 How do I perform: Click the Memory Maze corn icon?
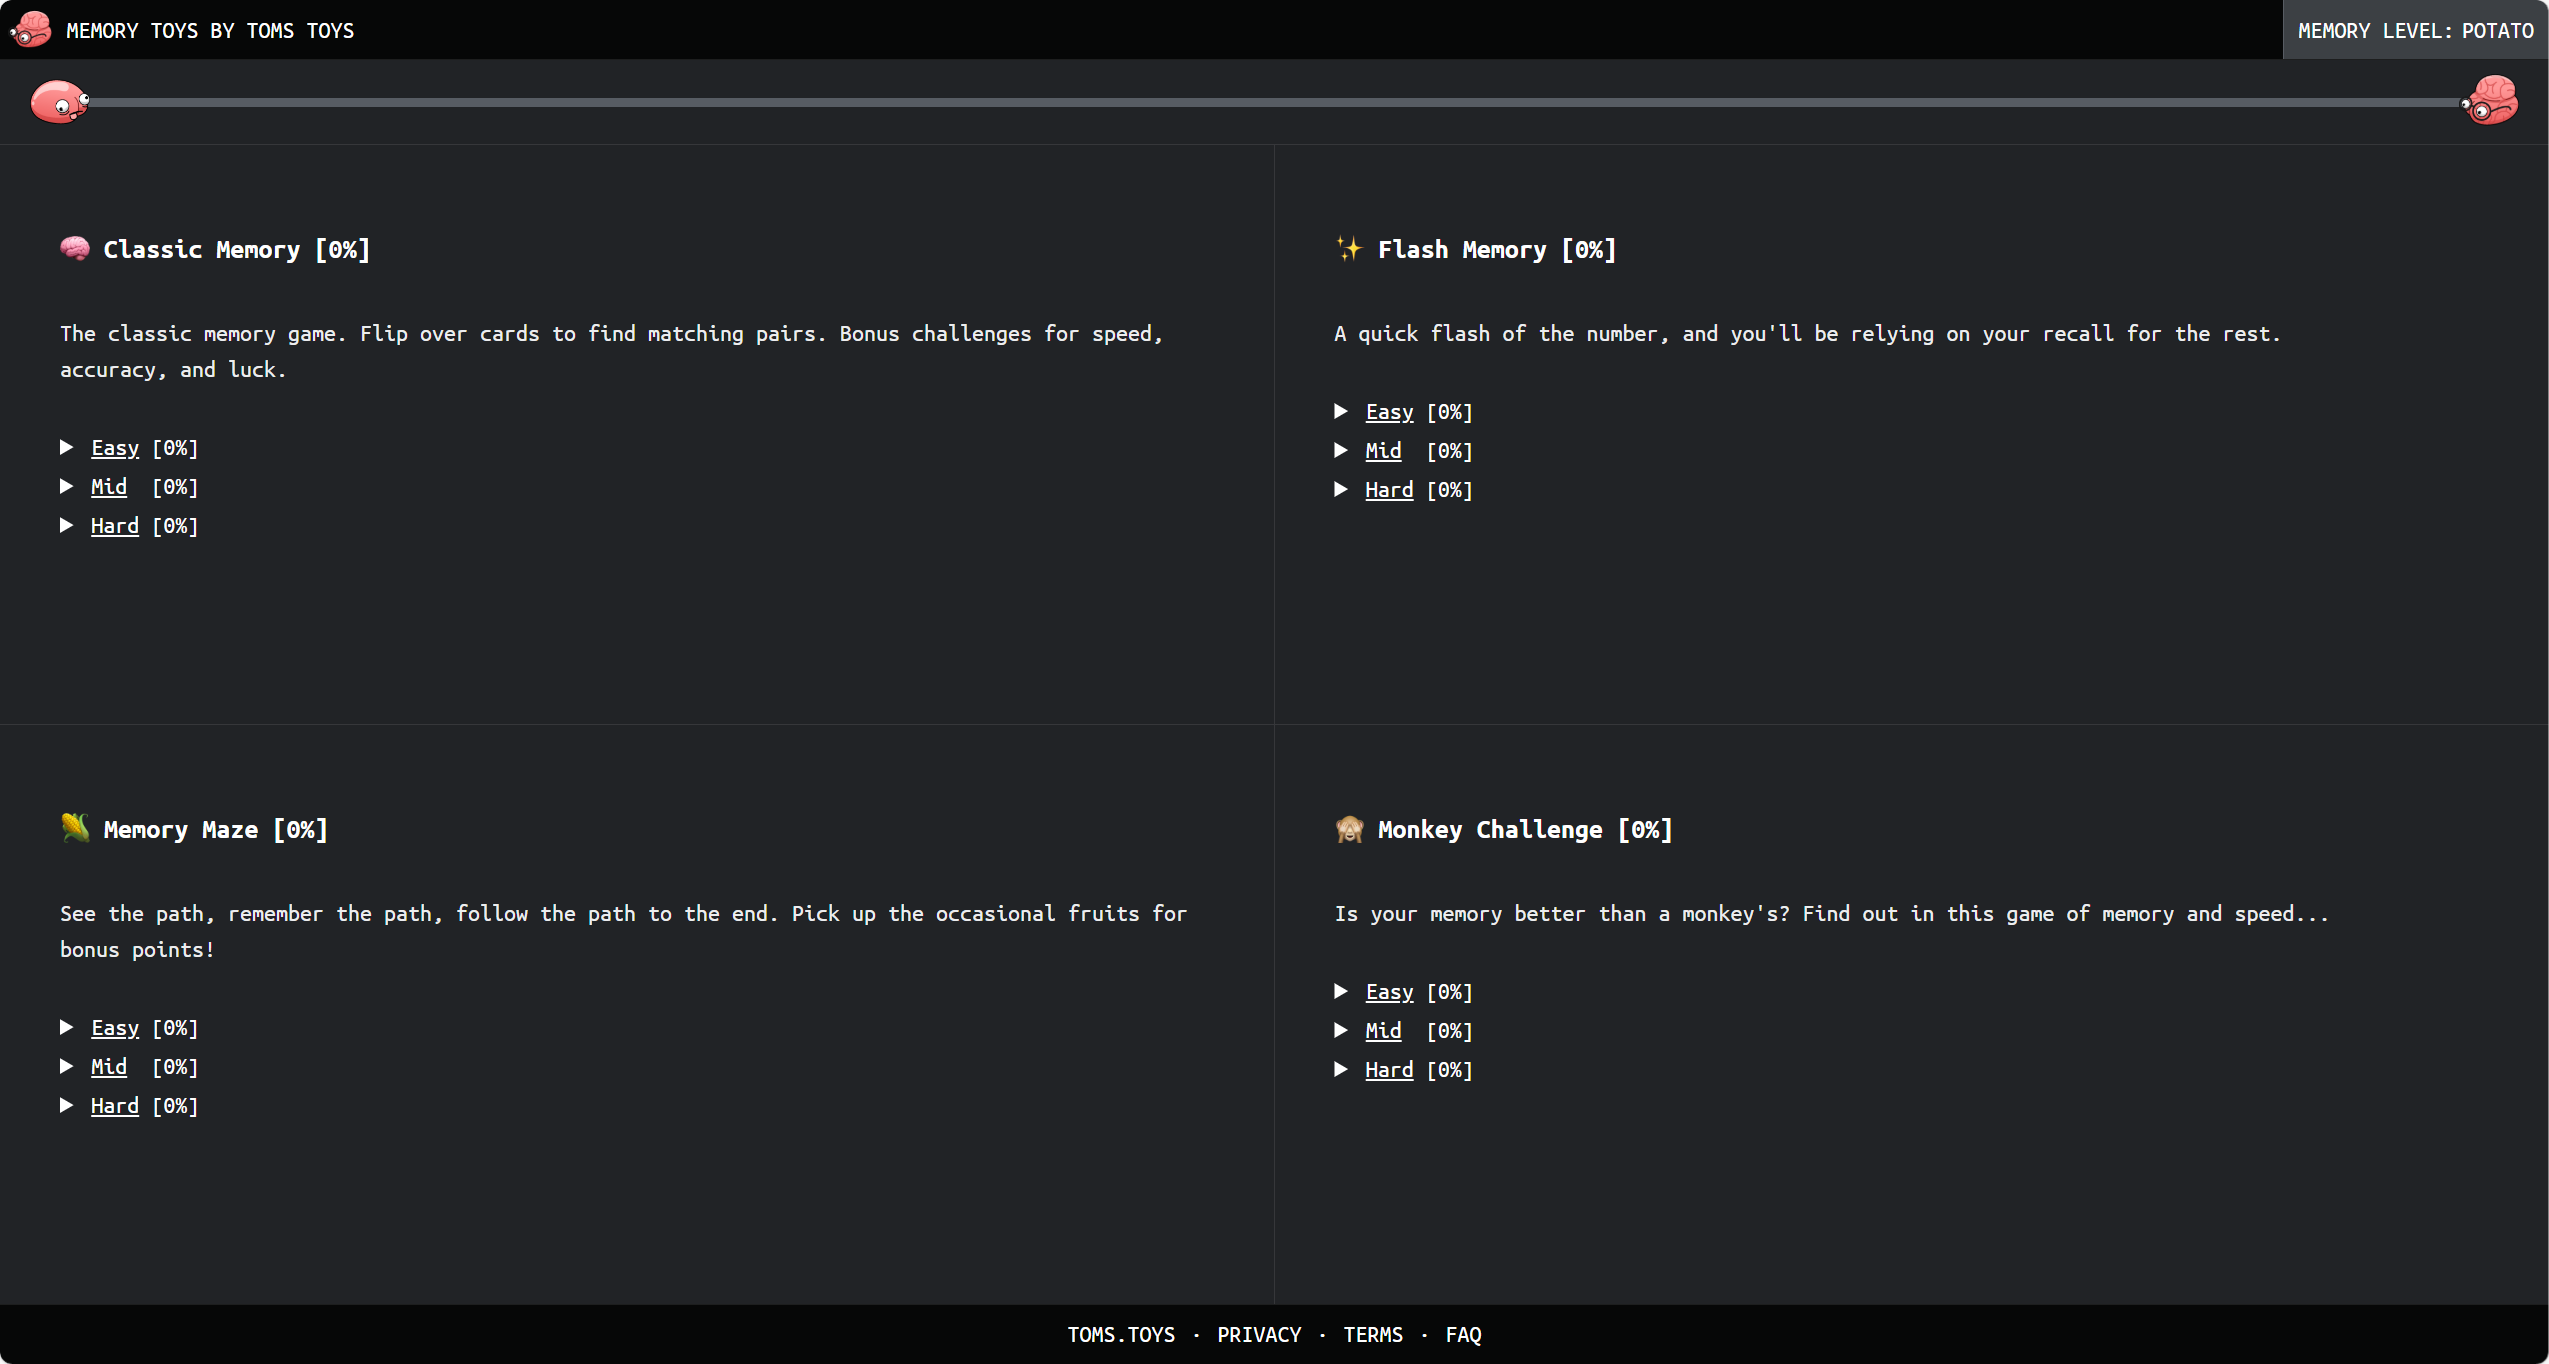(x=75, y=828)
